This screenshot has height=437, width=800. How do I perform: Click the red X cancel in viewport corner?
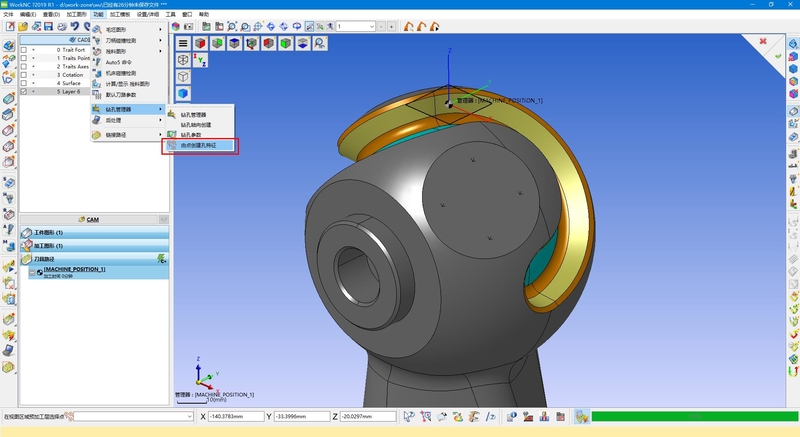click(765, 41)
